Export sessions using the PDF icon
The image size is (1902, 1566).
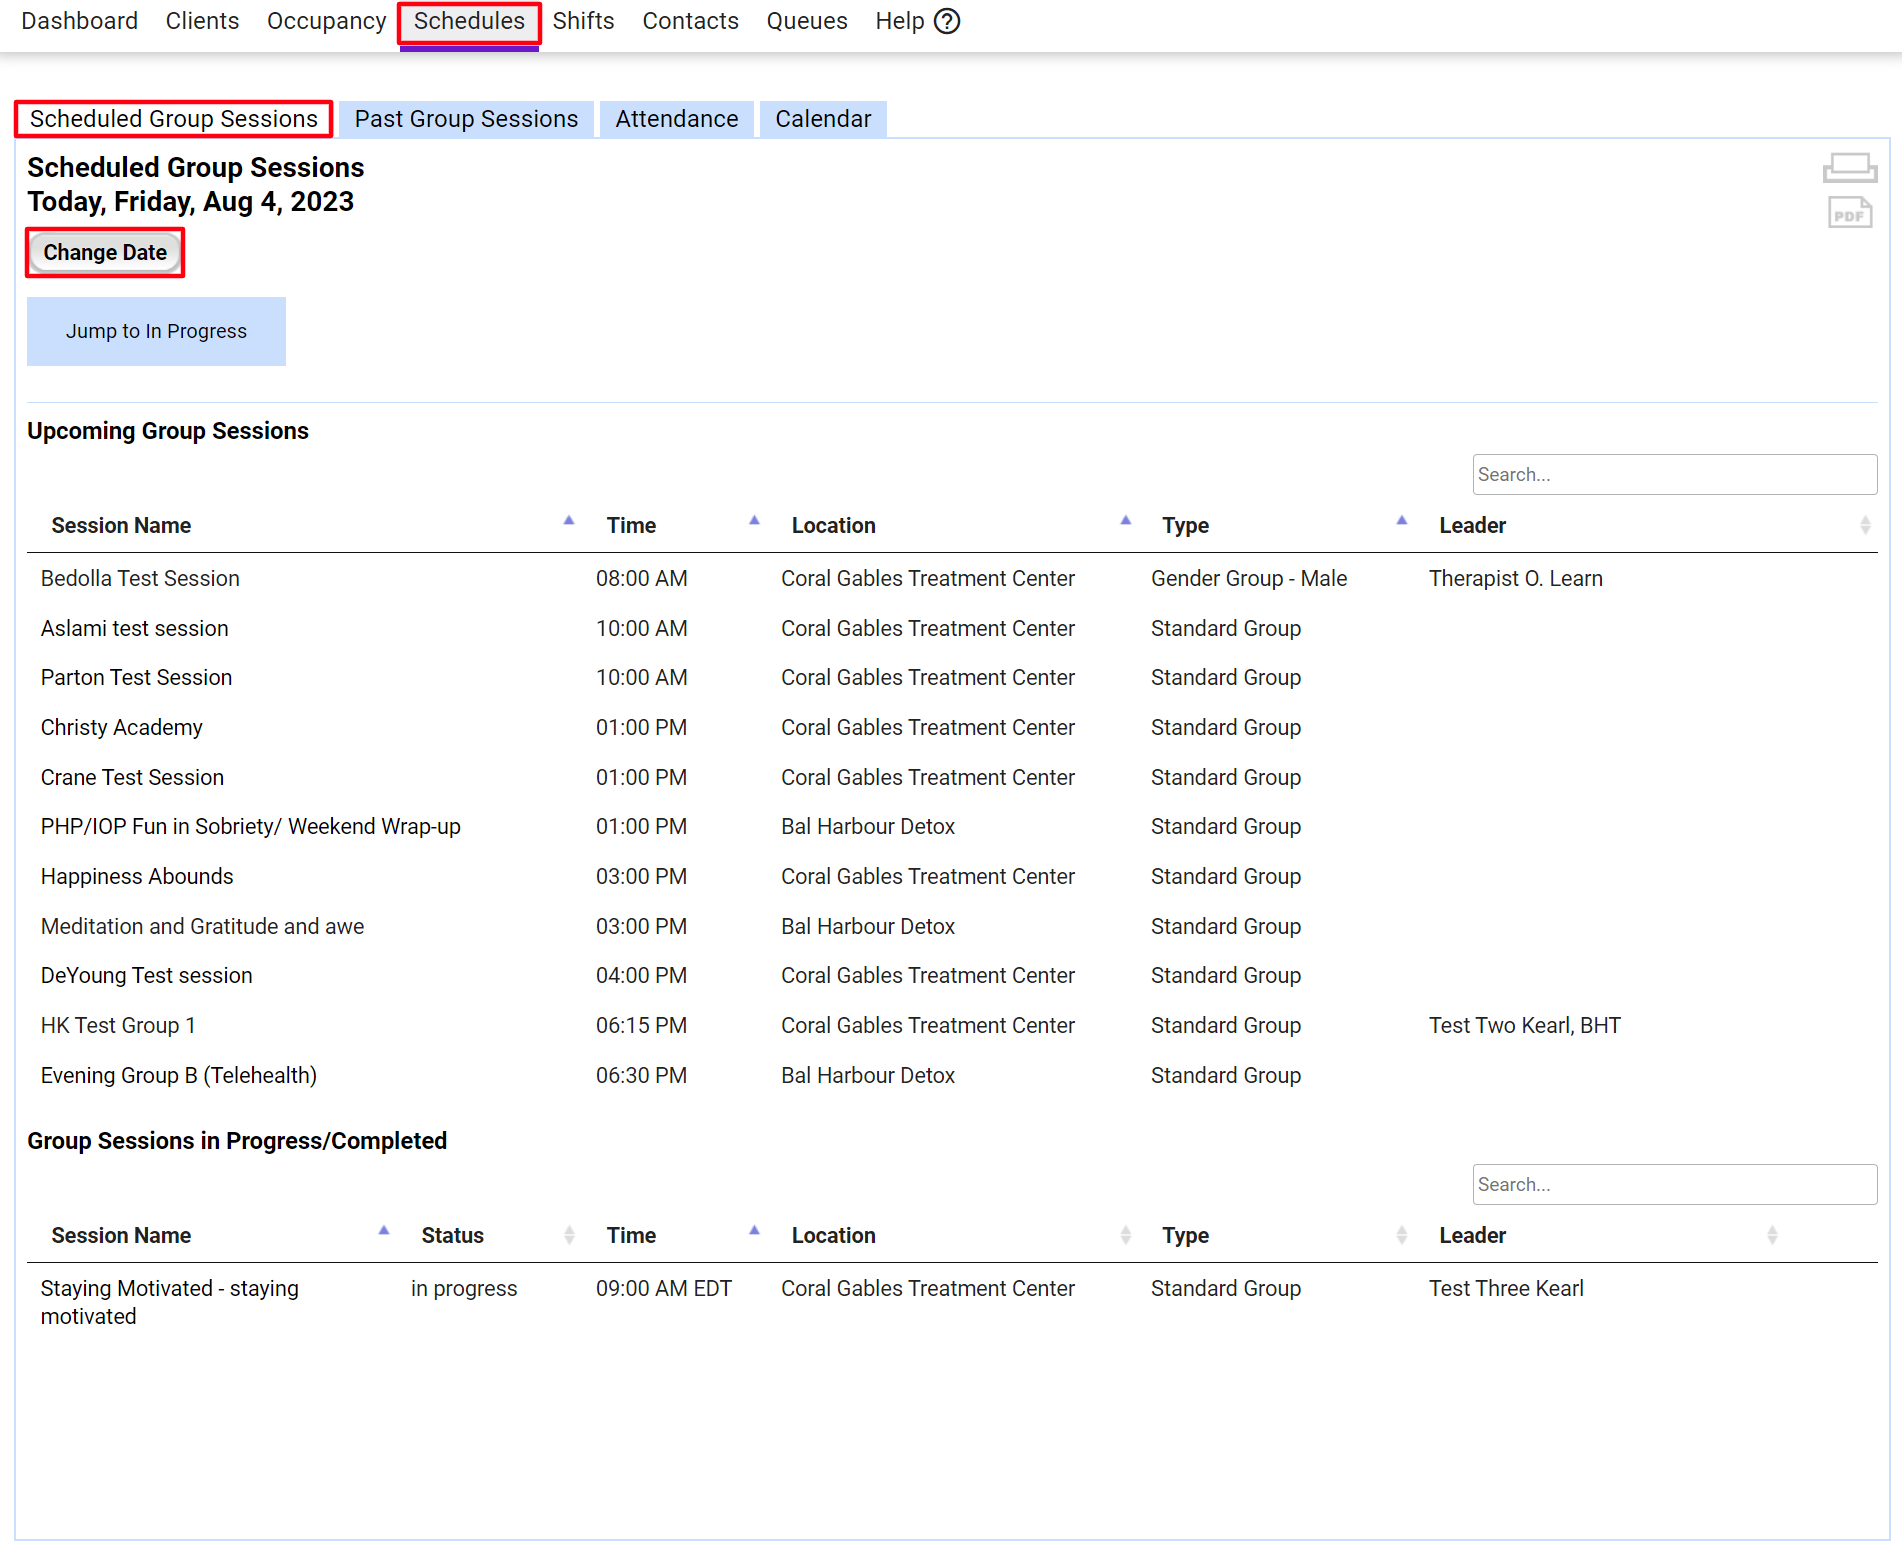click(x=1849, y=213)
